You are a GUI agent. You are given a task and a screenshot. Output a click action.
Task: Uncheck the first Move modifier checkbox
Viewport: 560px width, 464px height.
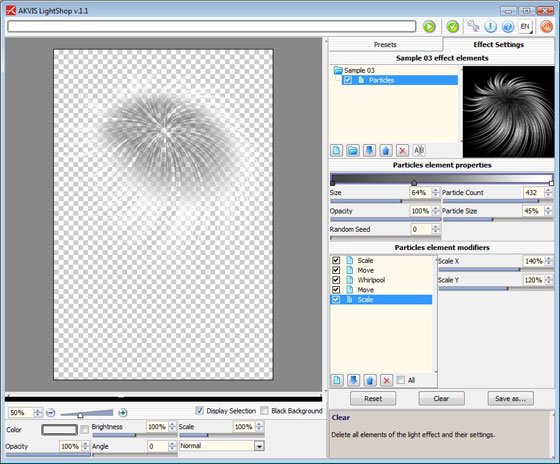coord(336,270)
